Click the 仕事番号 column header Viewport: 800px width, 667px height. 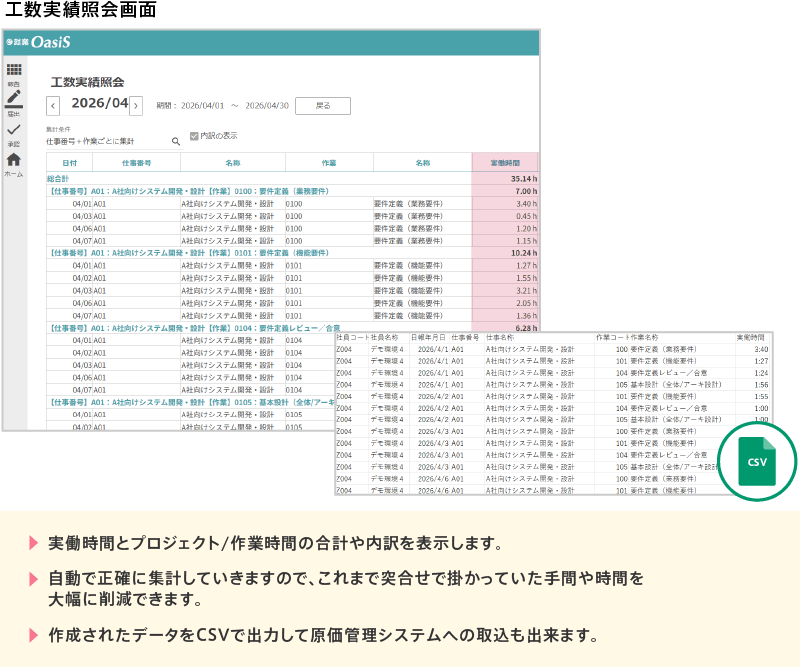point(136,163)
